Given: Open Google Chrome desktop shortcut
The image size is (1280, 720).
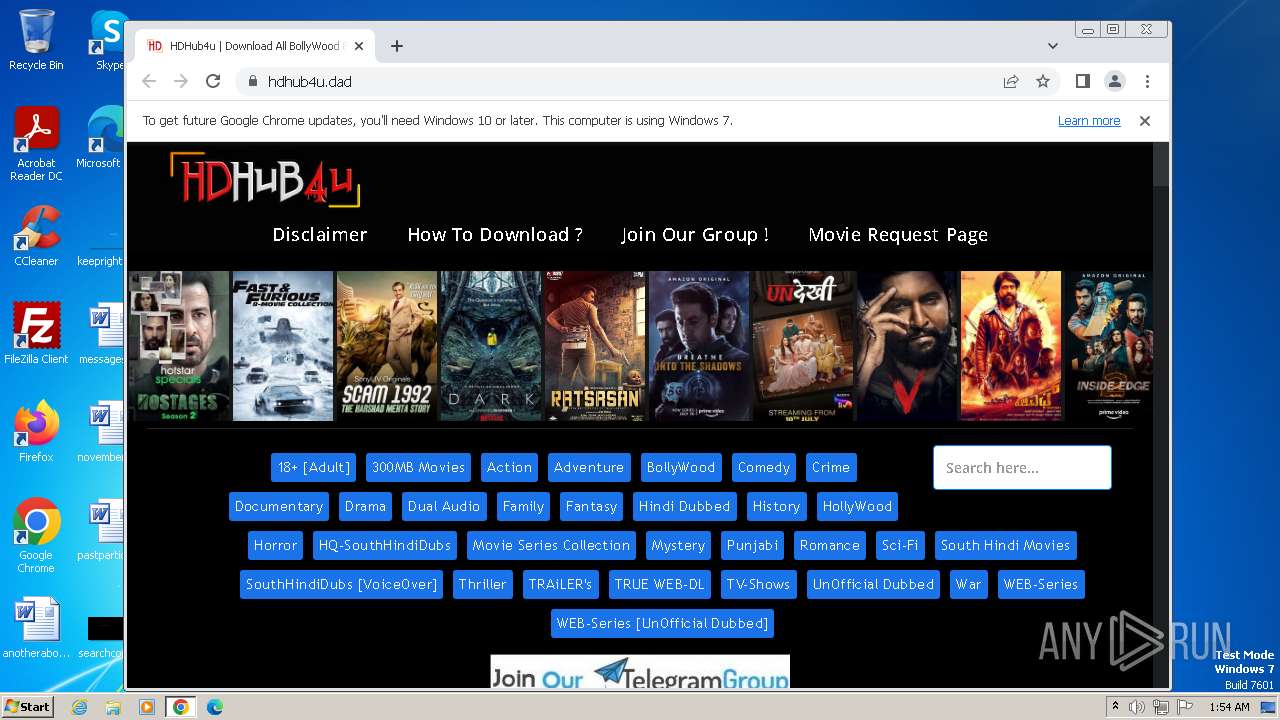Looking at the screenshot, I should (36, 535).
